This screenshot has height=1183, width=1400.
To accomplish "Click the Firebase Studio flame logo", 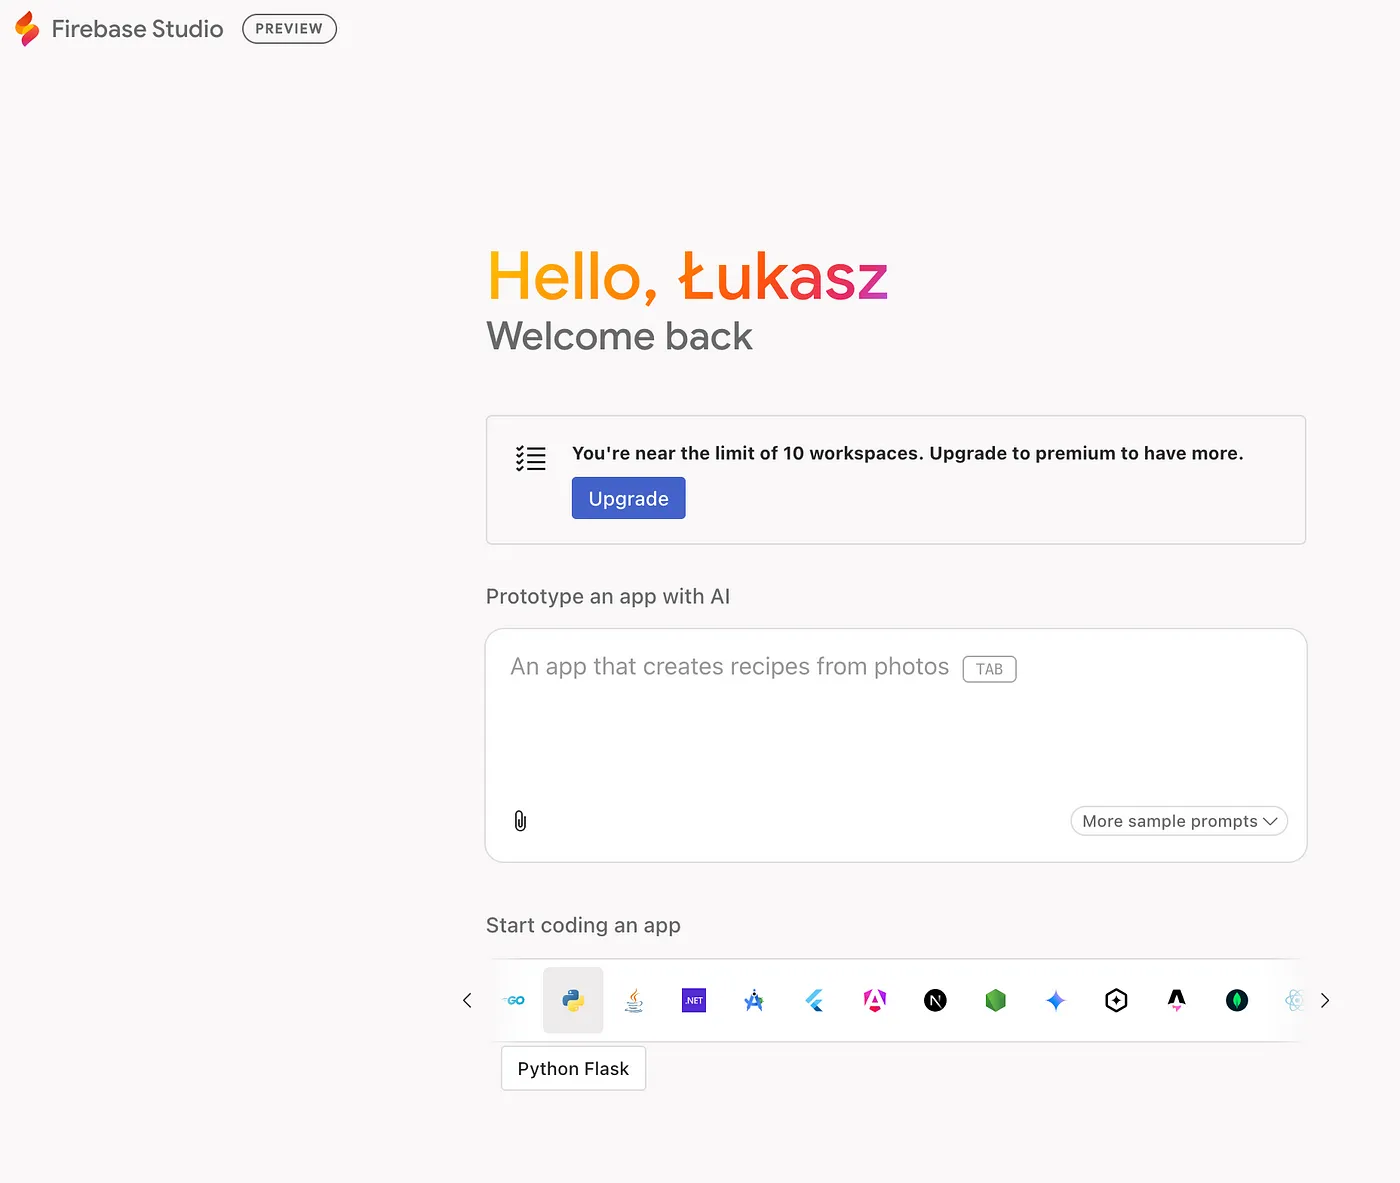I will click(x=27, y=28).
